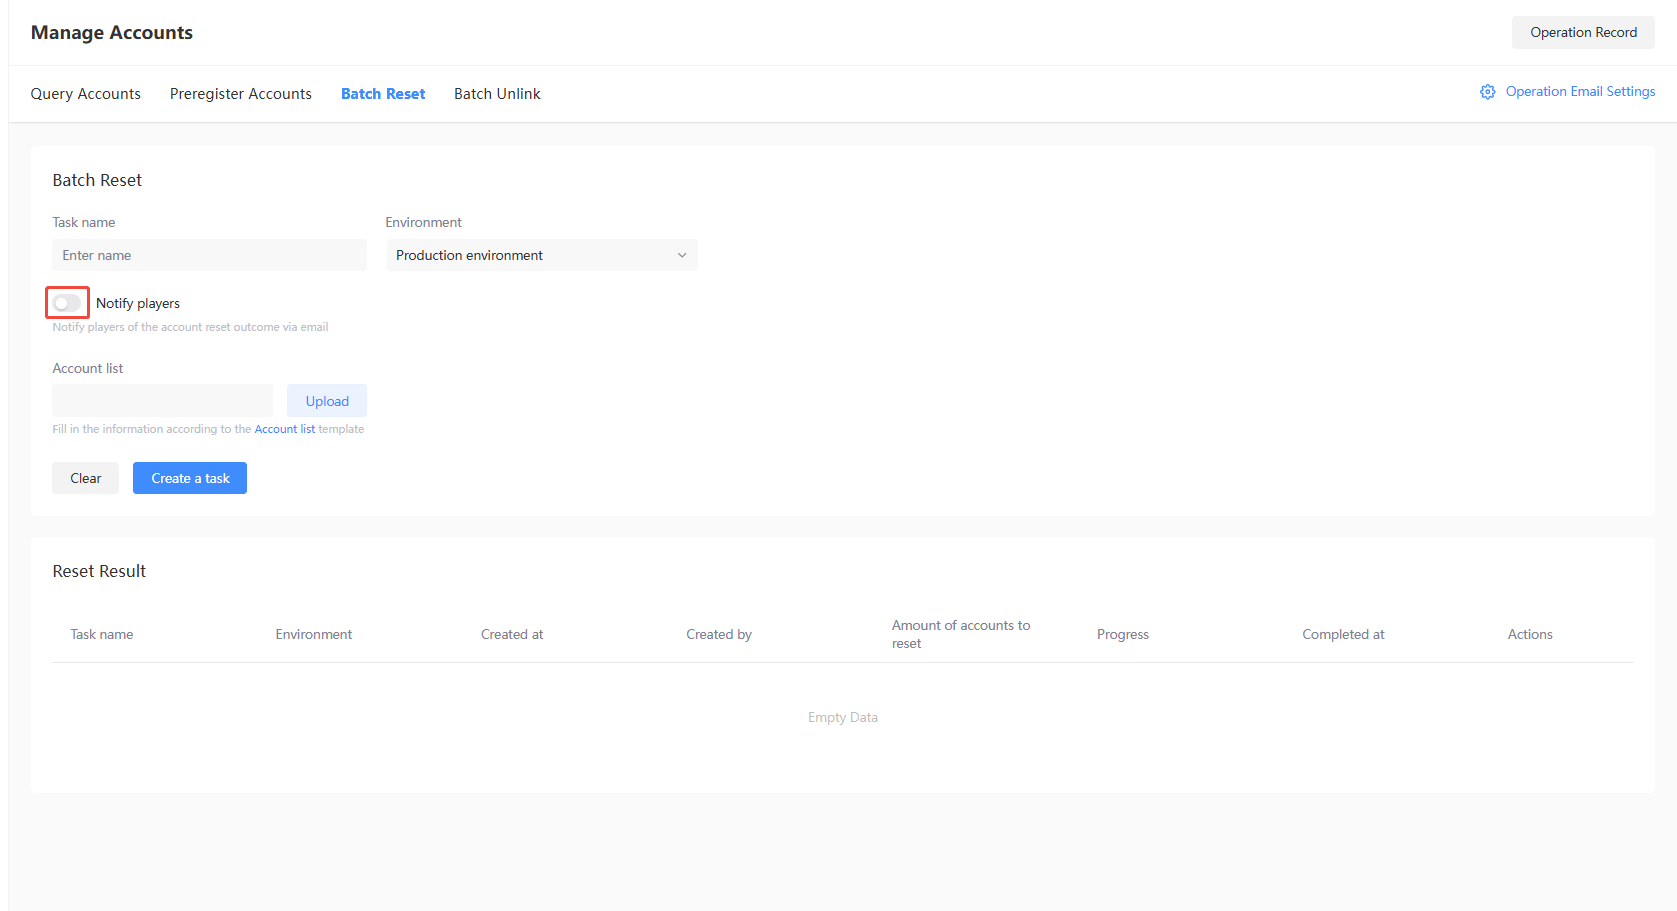Select the Batch Reset tab

[383, 94]
